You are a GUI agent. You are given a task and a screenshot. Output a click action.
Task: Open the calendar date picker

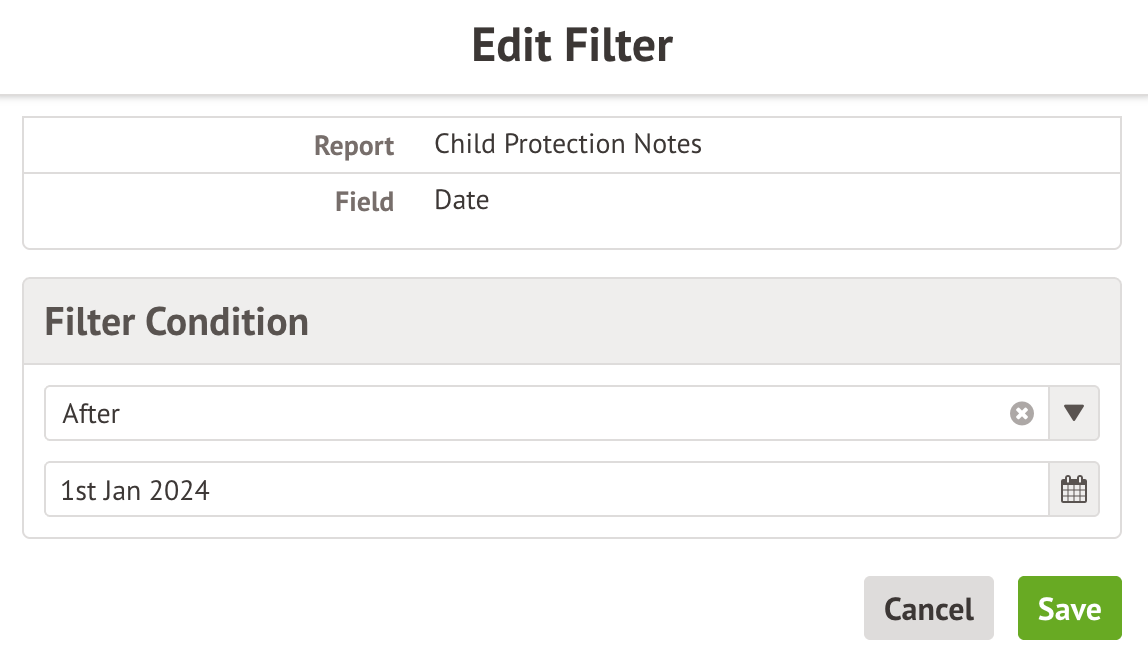click(1073, 490)
